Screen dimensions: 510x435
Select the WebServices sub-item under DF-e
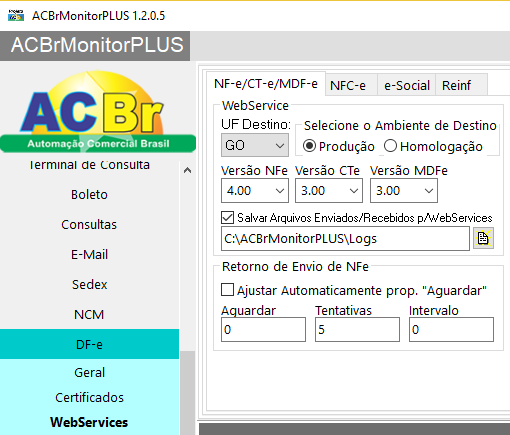click(89, 422)
